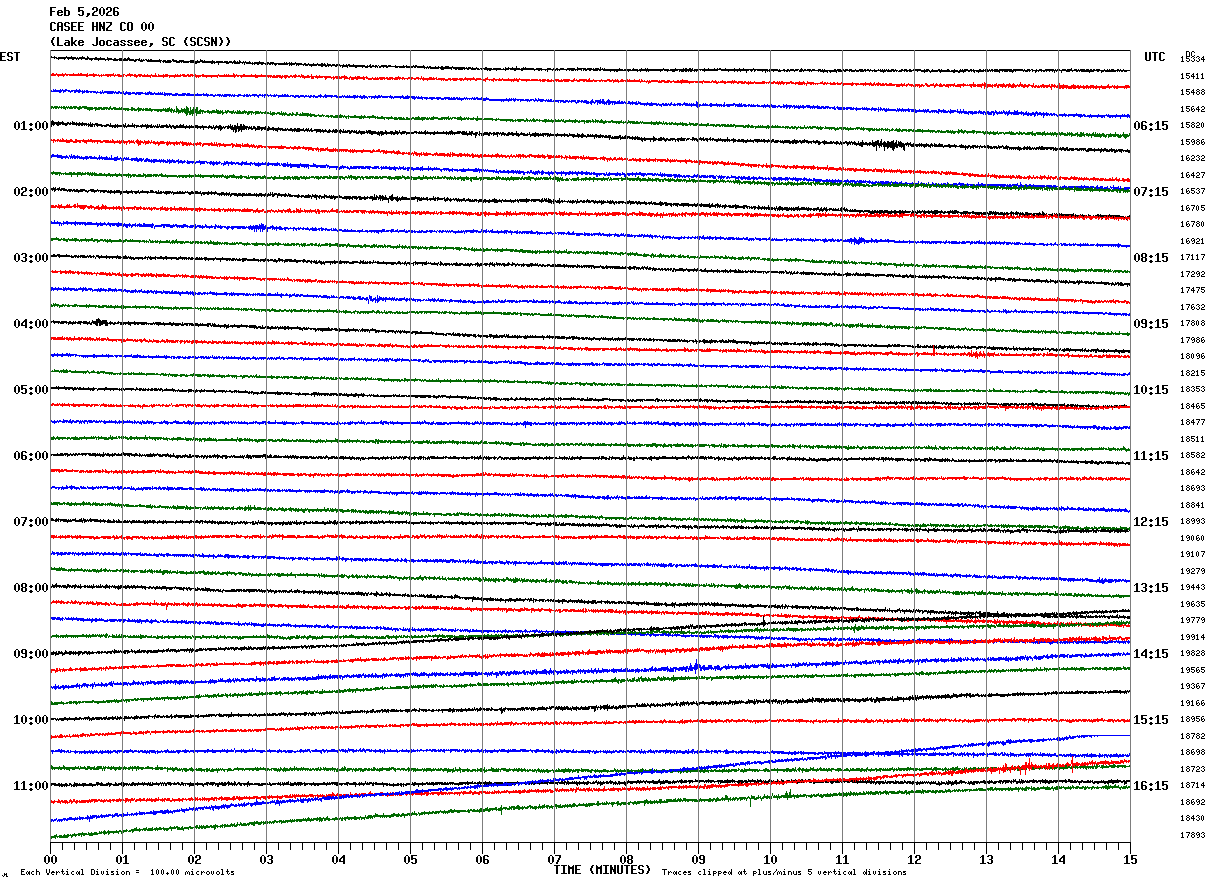Click the DC value "17893"
Screen dimensions: 1210x886
tap(1192, 836)
